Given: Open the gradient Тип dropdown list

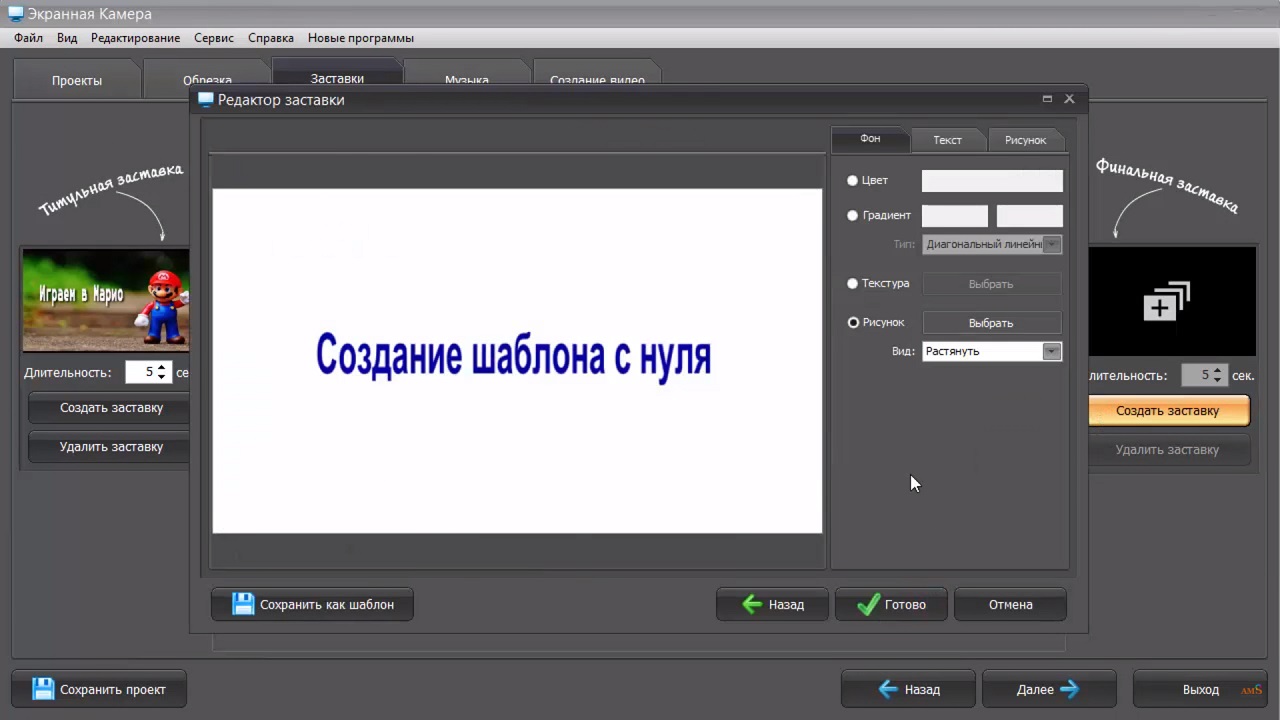Looking at the screenshot, I should pyautogui.click(x=1051, y=244).
